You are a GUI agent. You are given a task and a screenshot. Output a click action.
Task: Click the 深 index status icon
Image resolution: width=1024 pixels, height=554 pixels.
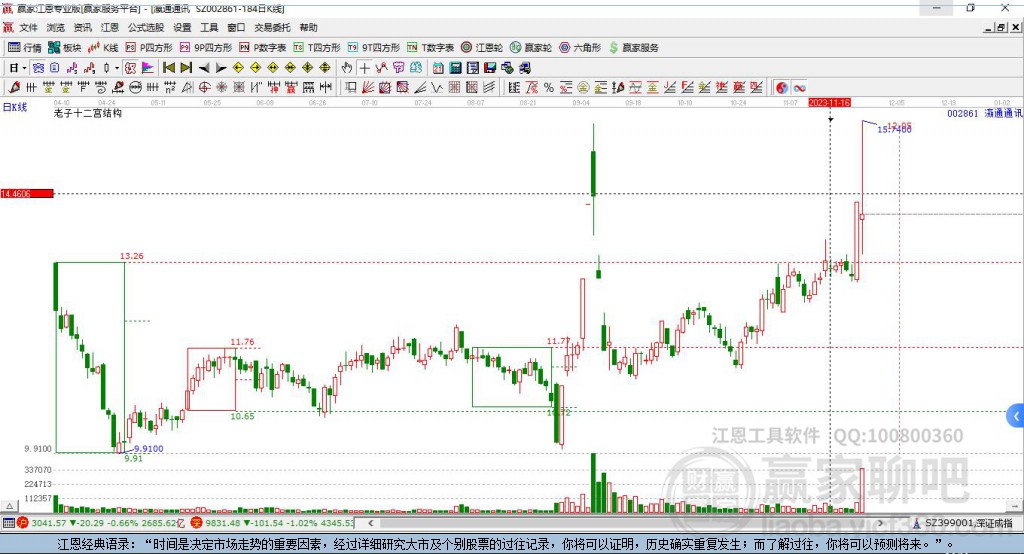point(197,523)
